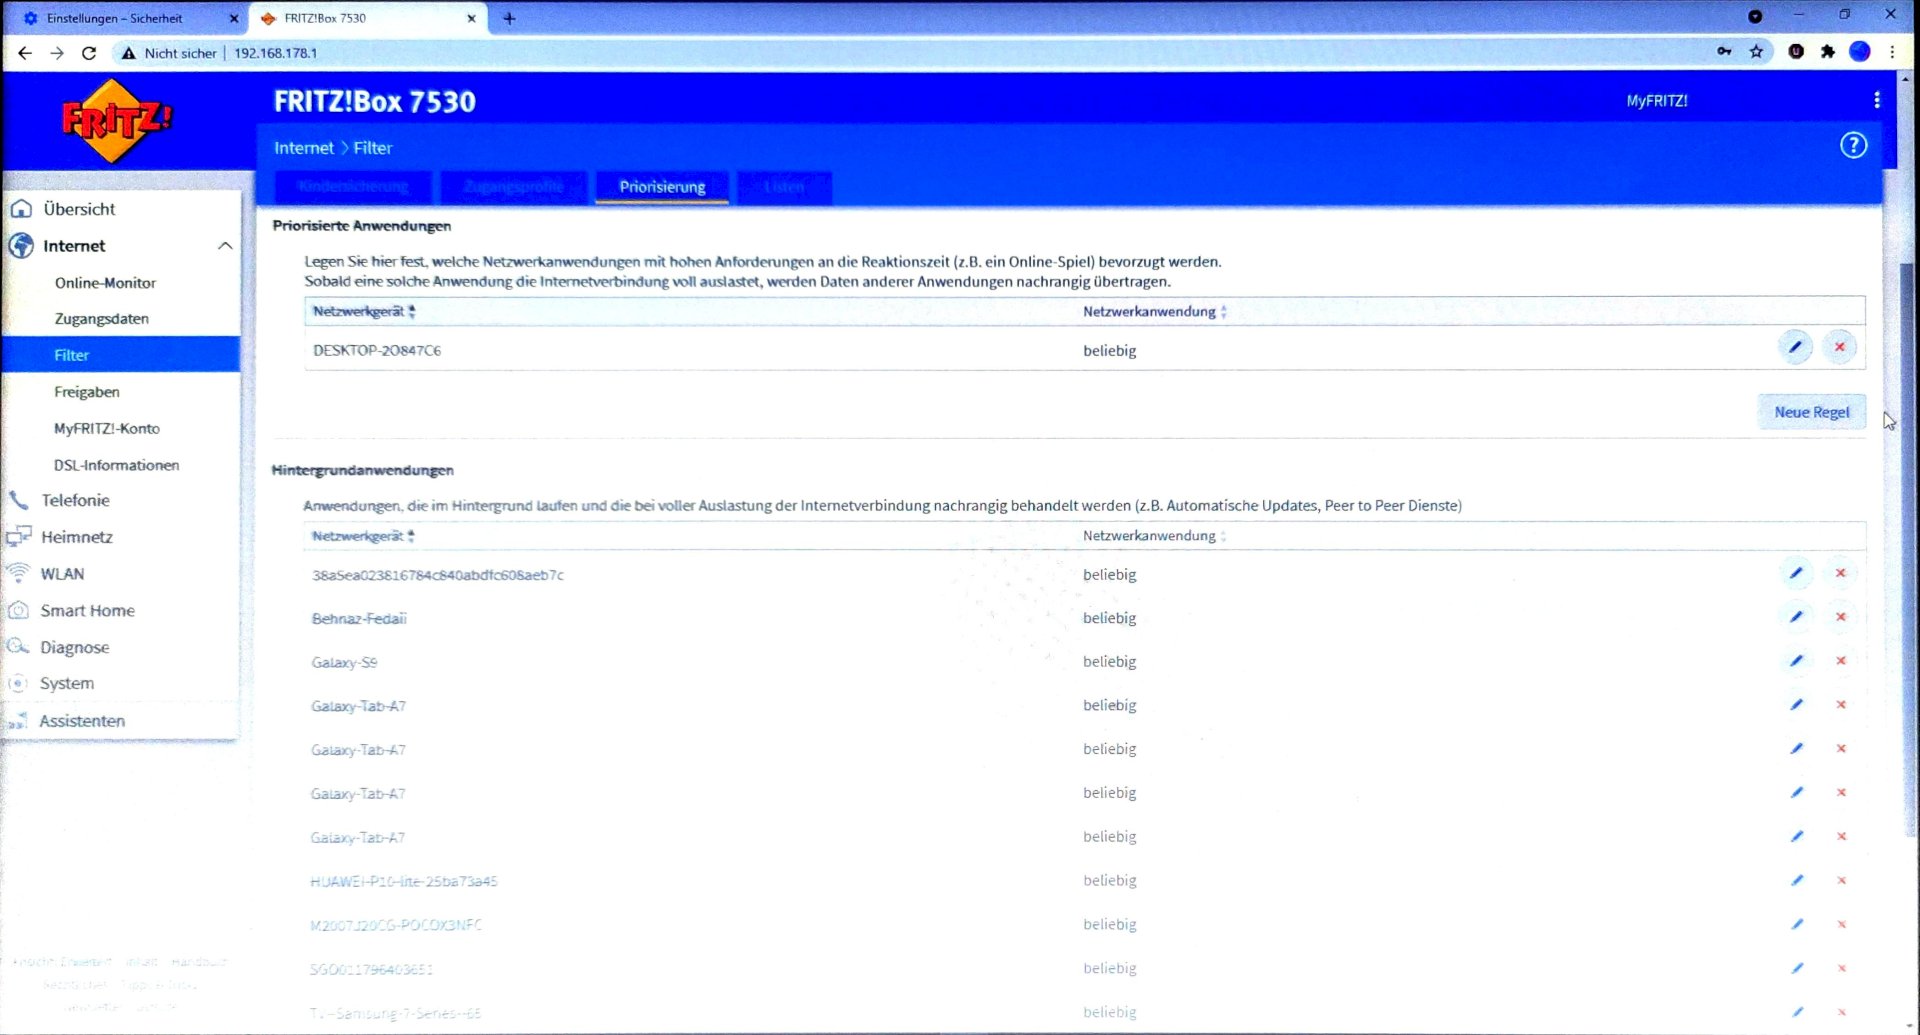Click the page vertical scrollbar
This screenshot has height=1035, width=1920.
(x=1908, y=550)
